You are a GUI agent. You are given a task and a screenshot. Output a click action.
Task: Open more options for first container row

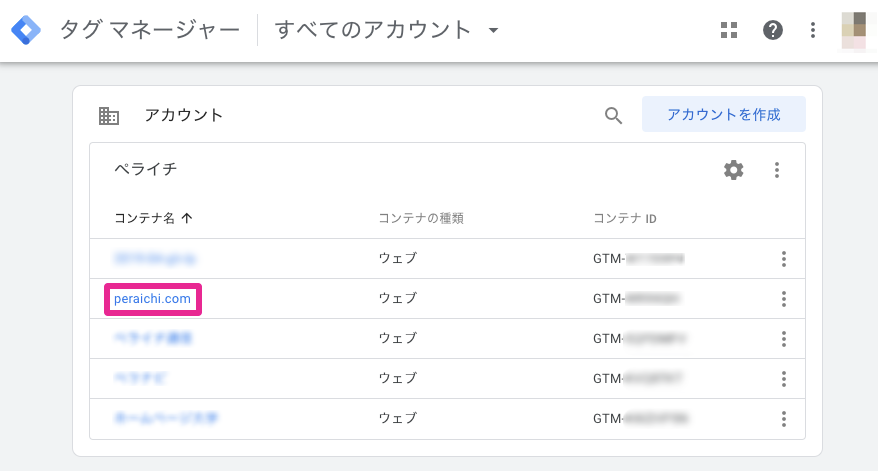(x=783, y=259)
